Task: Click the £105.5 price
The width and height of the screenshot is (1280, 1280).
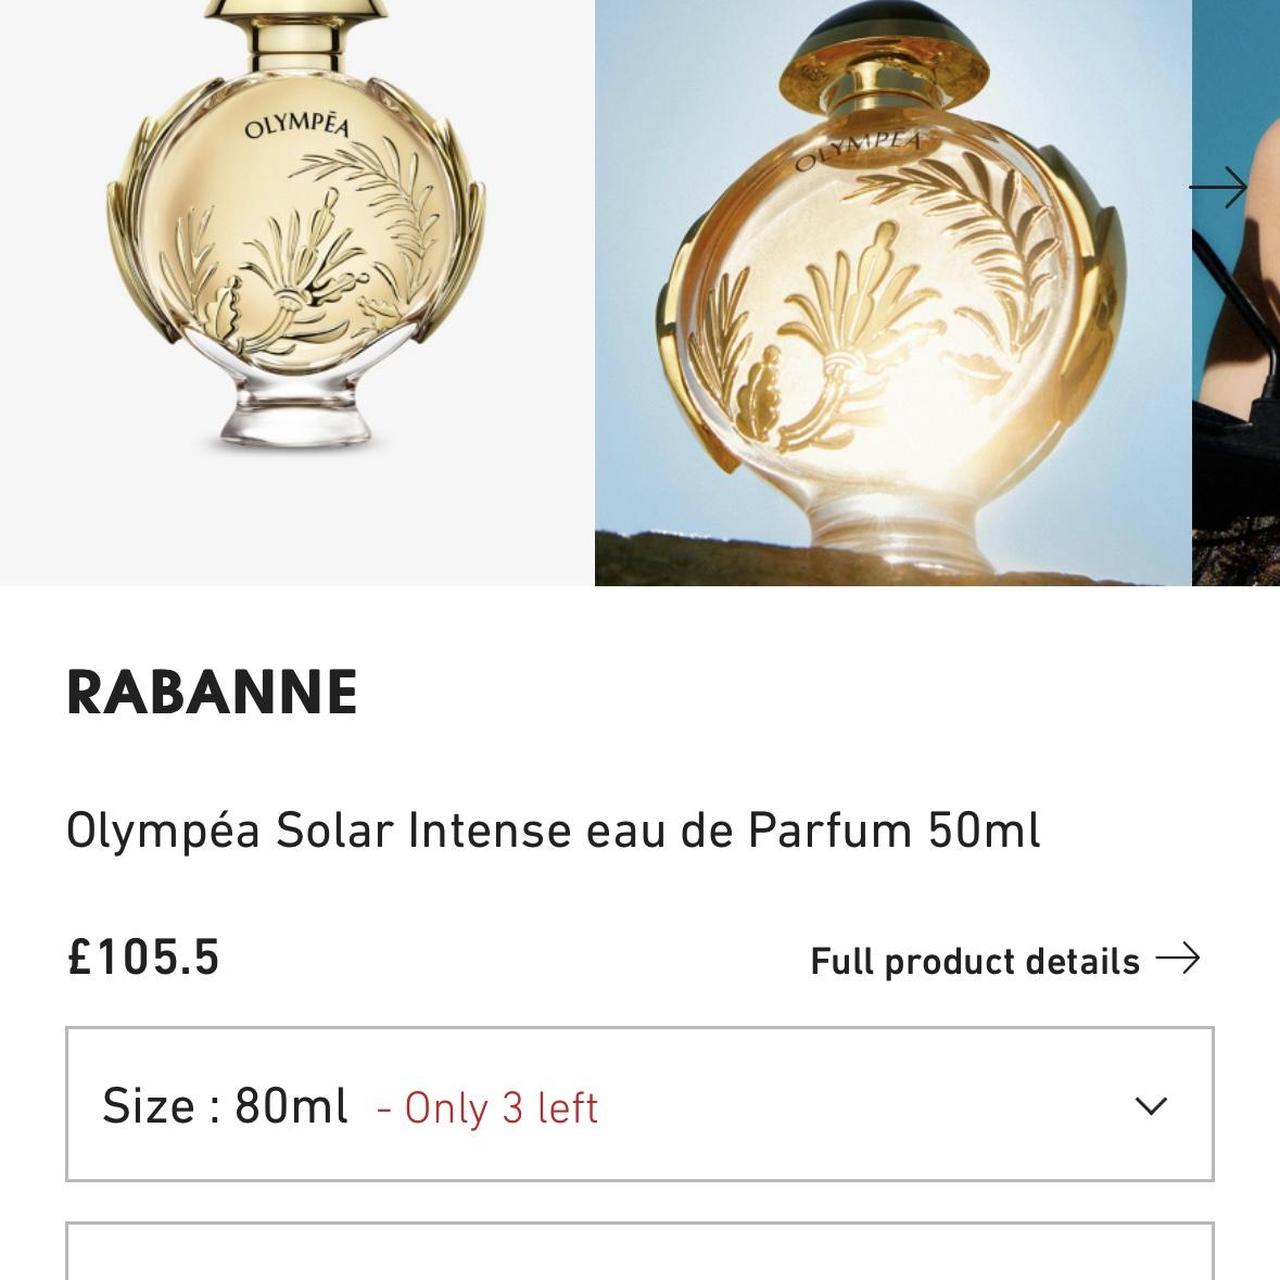Action: 143,957
